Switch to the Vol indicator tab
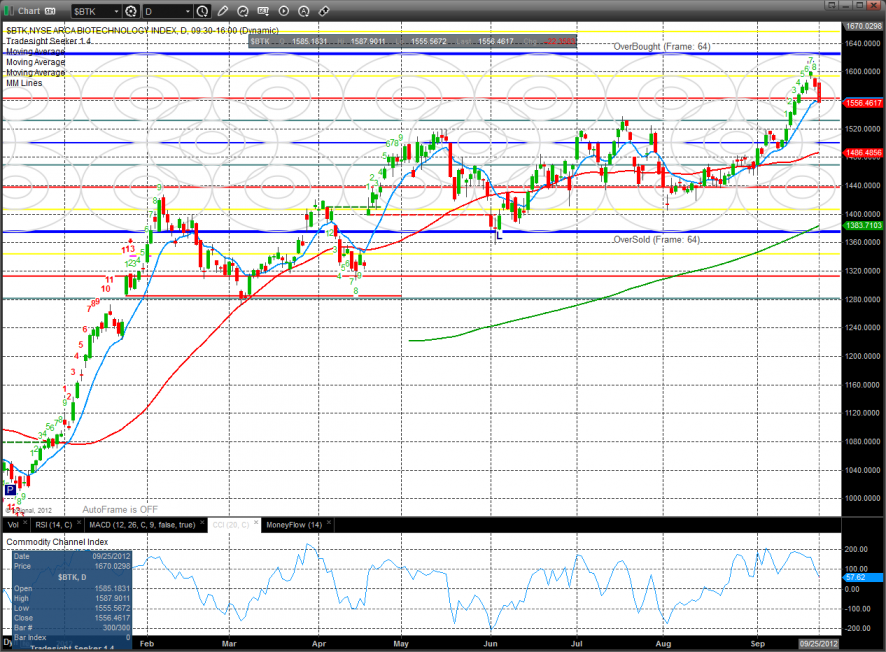Image resolution: width=886 pixels, height=652 pixels. click(x=13, y=524)
